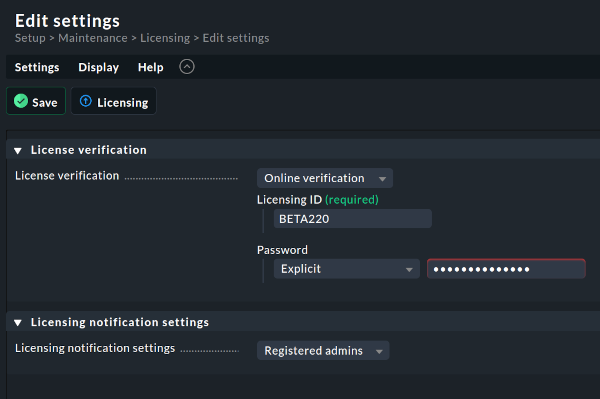
Task: Click the Licensing button
Action: coord(114,101)
